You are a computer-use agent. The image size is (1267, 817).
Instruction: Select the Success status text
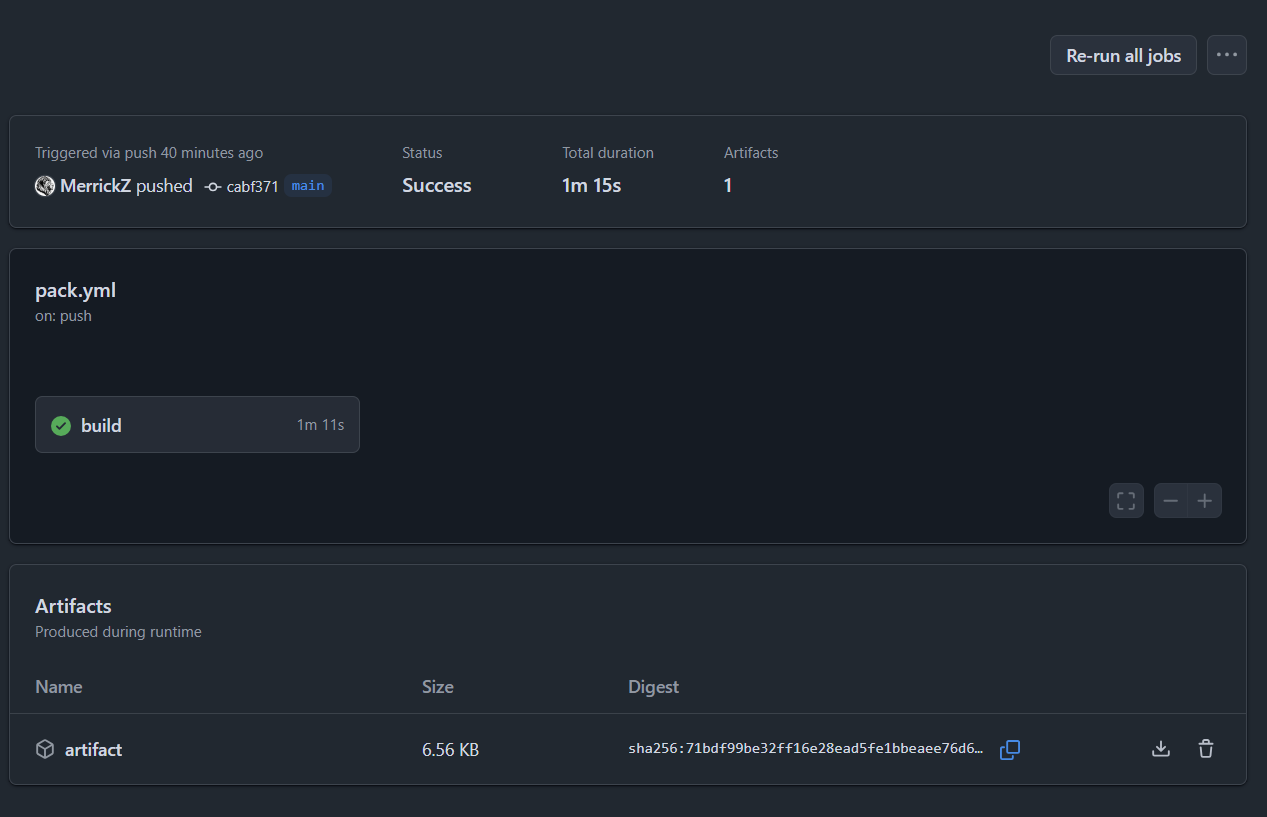(x=437, y=185)
